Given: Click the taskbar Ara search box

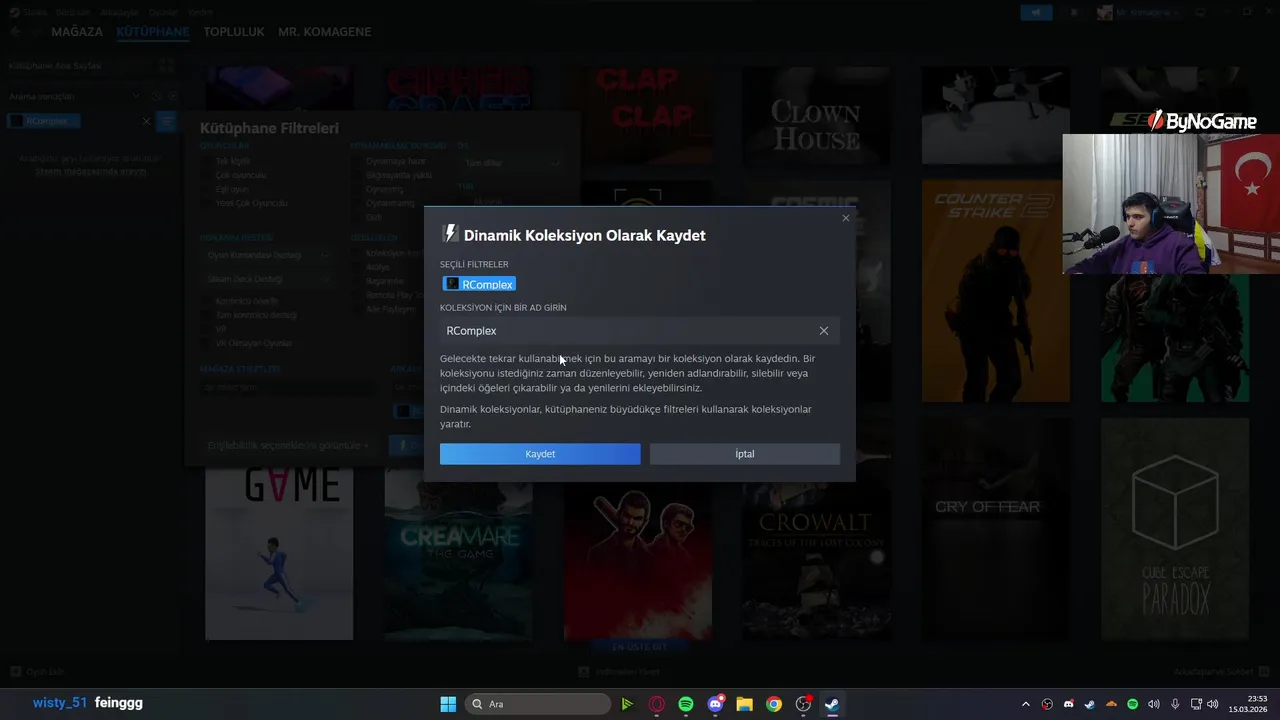Looking at the screenshot, I should coord(538,704).
